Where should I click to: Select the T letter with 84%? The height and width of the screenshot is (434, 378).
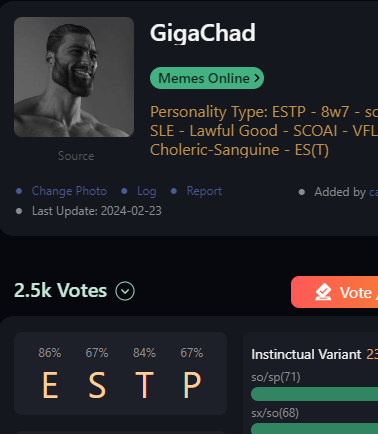(x=144, y=385)
